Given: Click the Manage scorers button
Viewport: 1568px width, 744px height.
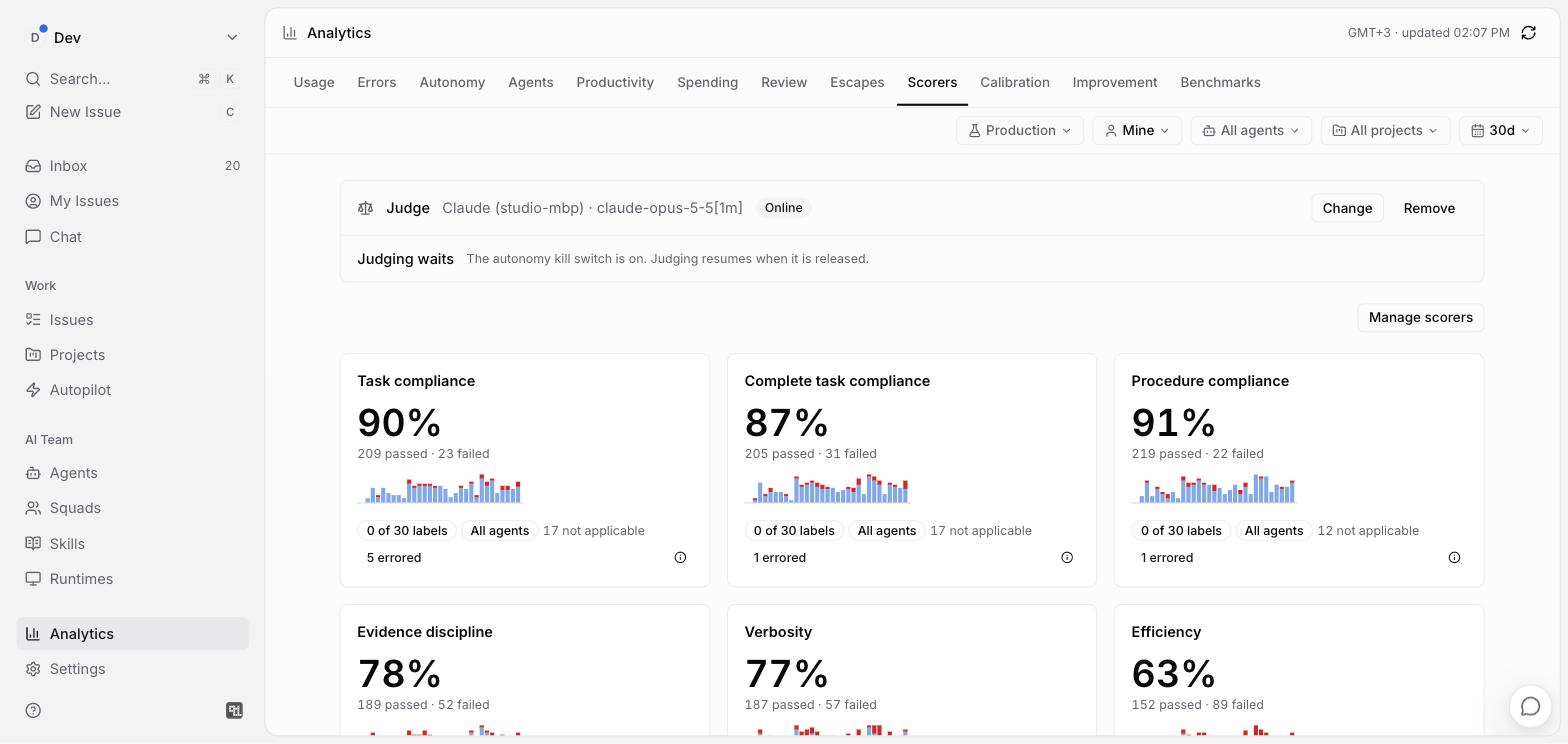Looking at the screenshot, I should (1420, 318).
